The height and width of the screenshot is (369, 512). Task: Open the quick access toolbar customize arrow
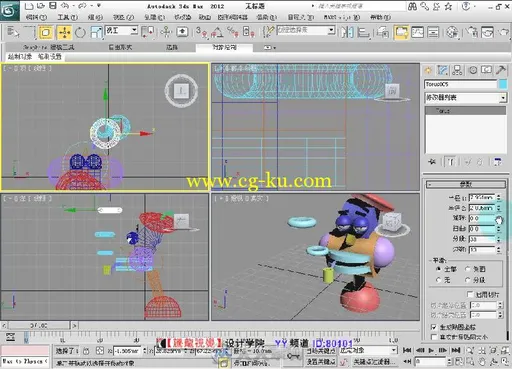tap(99, 6)
